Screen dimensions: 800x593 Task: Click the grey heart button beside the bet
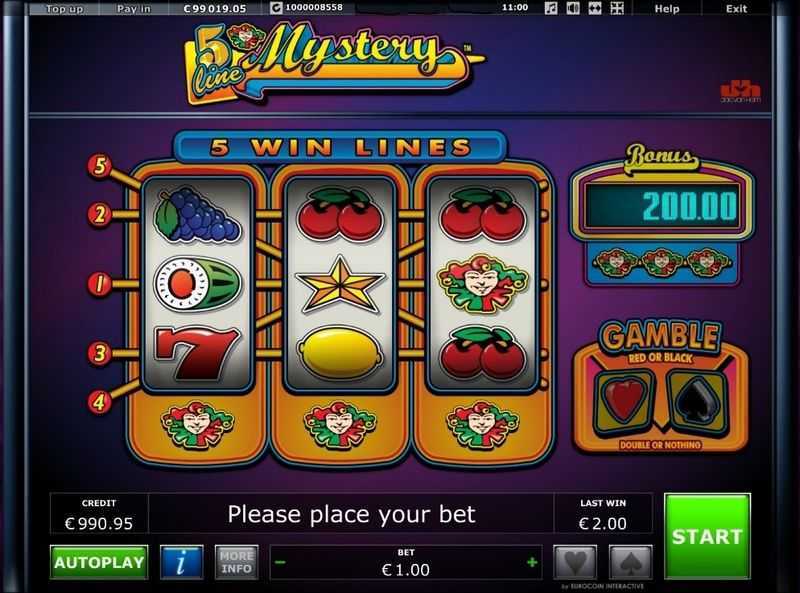click(575, 562)
